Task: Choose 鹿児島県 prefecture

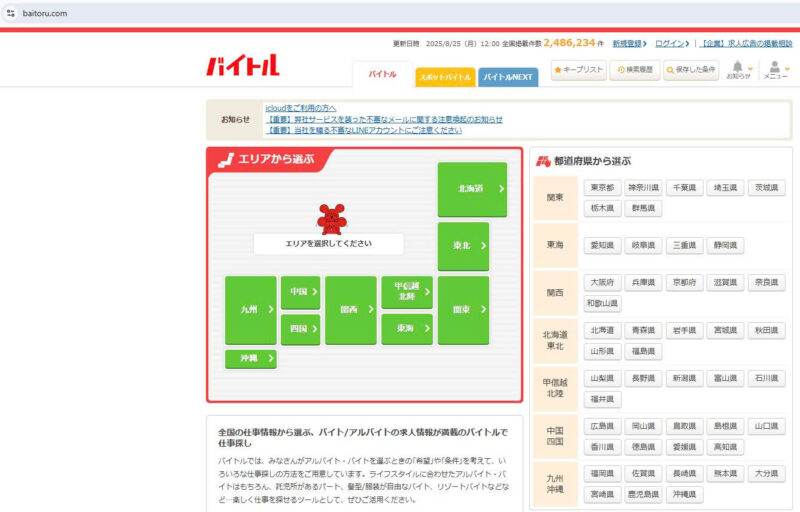Action: 643,495
